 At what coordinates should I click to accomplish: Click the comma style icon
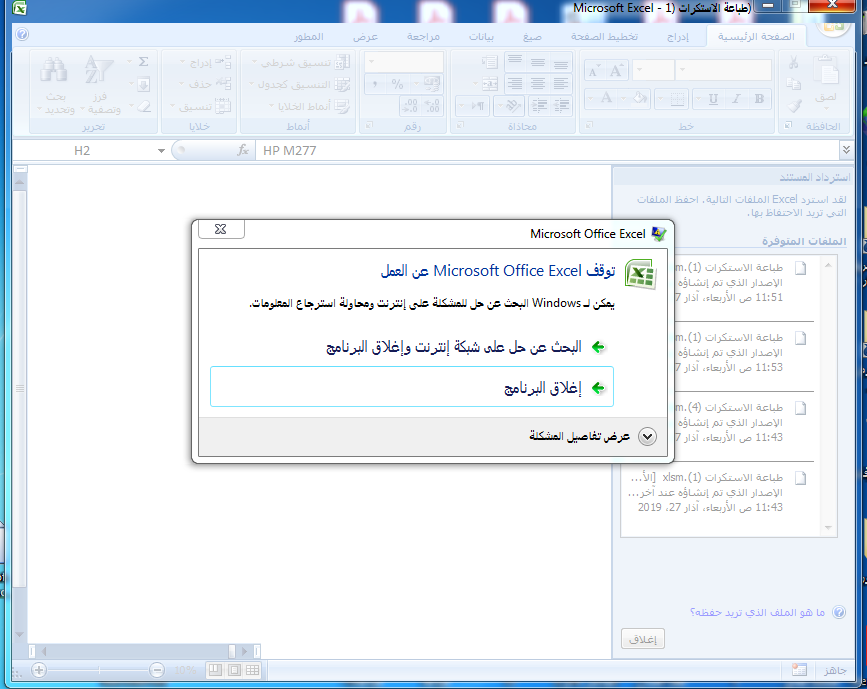(375, 84)
